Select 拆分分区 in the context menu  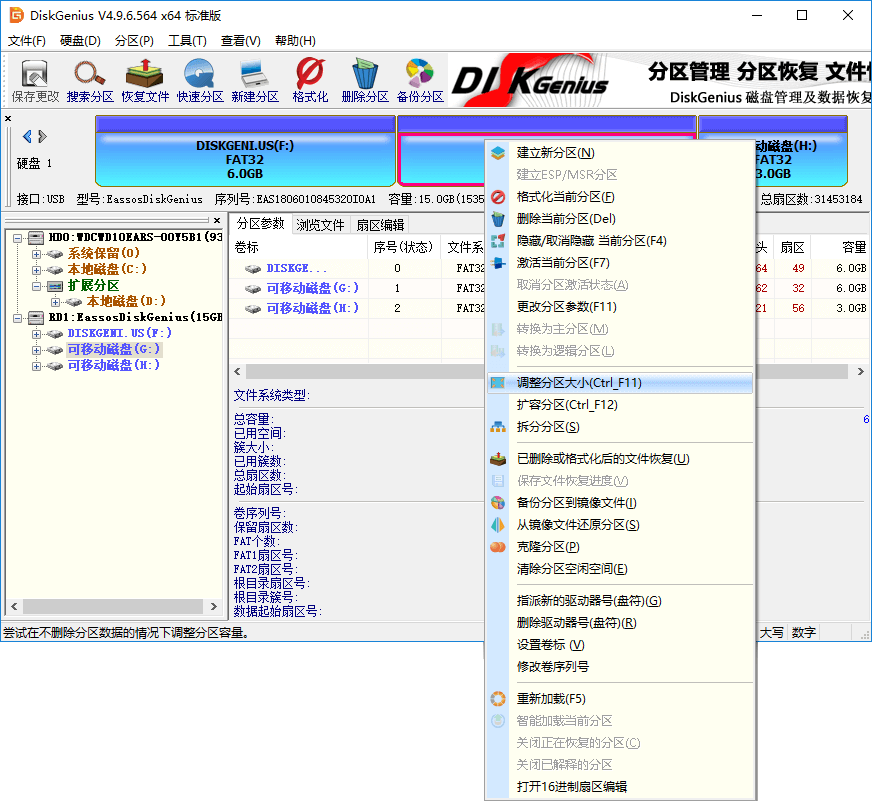[x=547, y=427]
